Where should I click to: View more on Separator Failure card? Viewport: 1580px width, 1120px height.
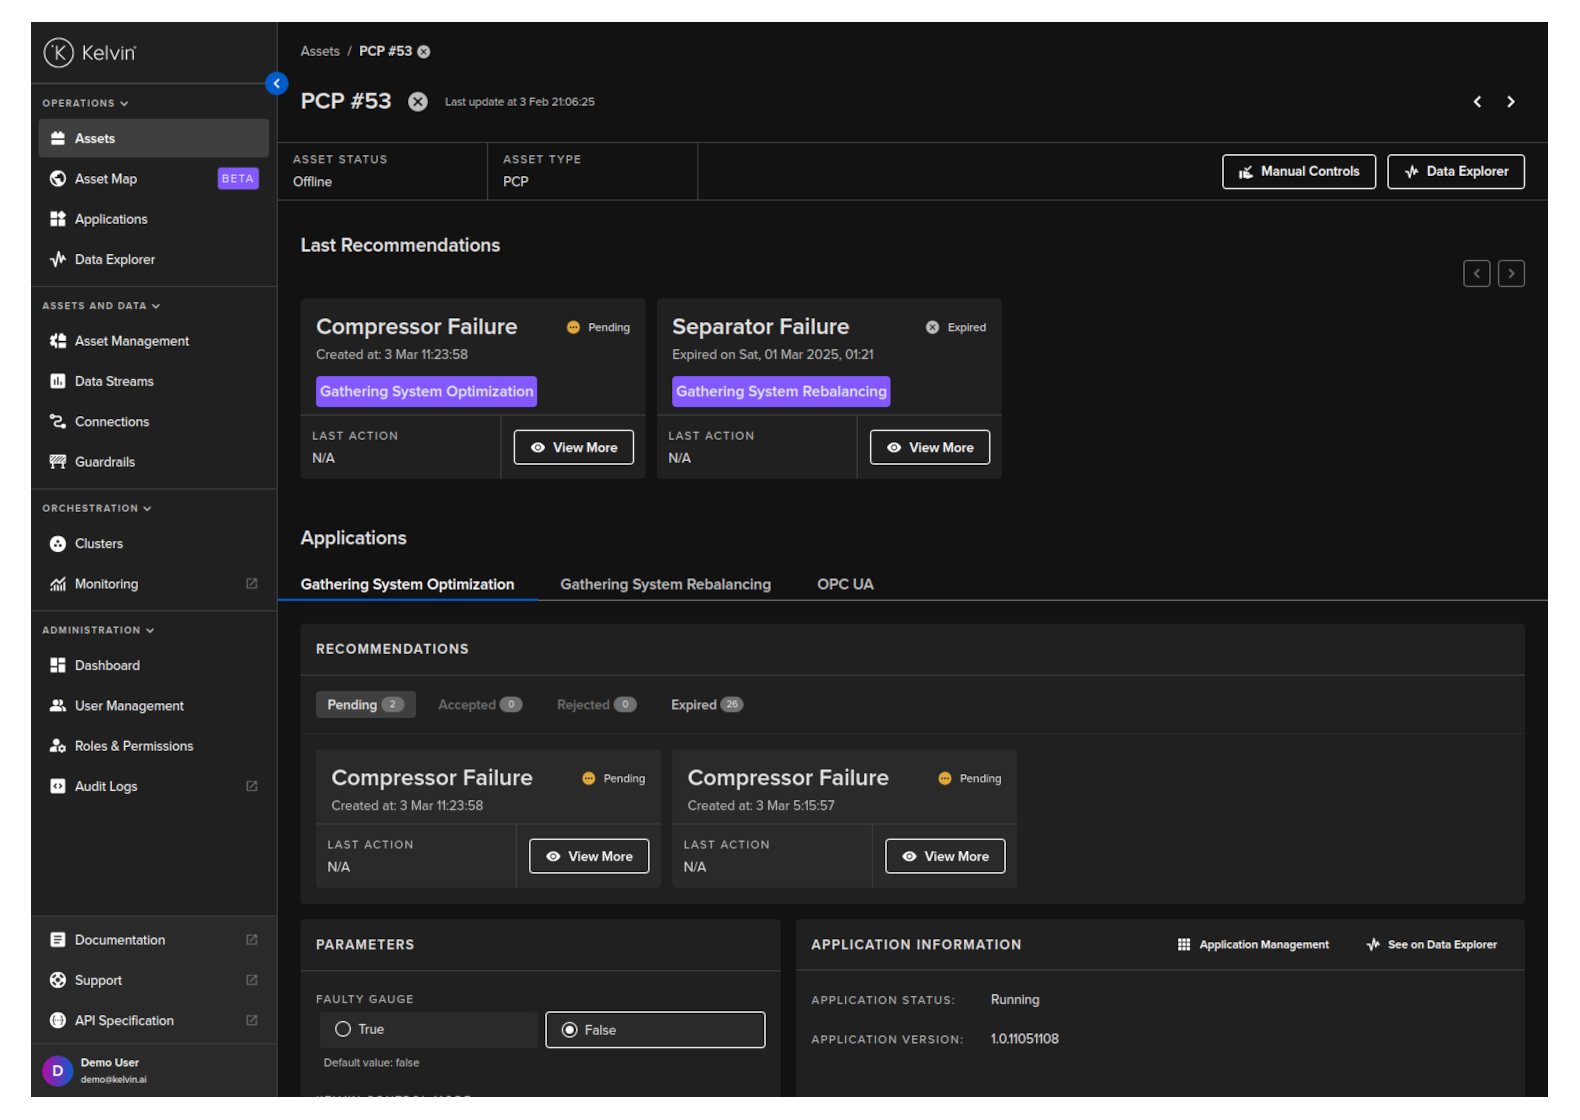coord(929,448)
